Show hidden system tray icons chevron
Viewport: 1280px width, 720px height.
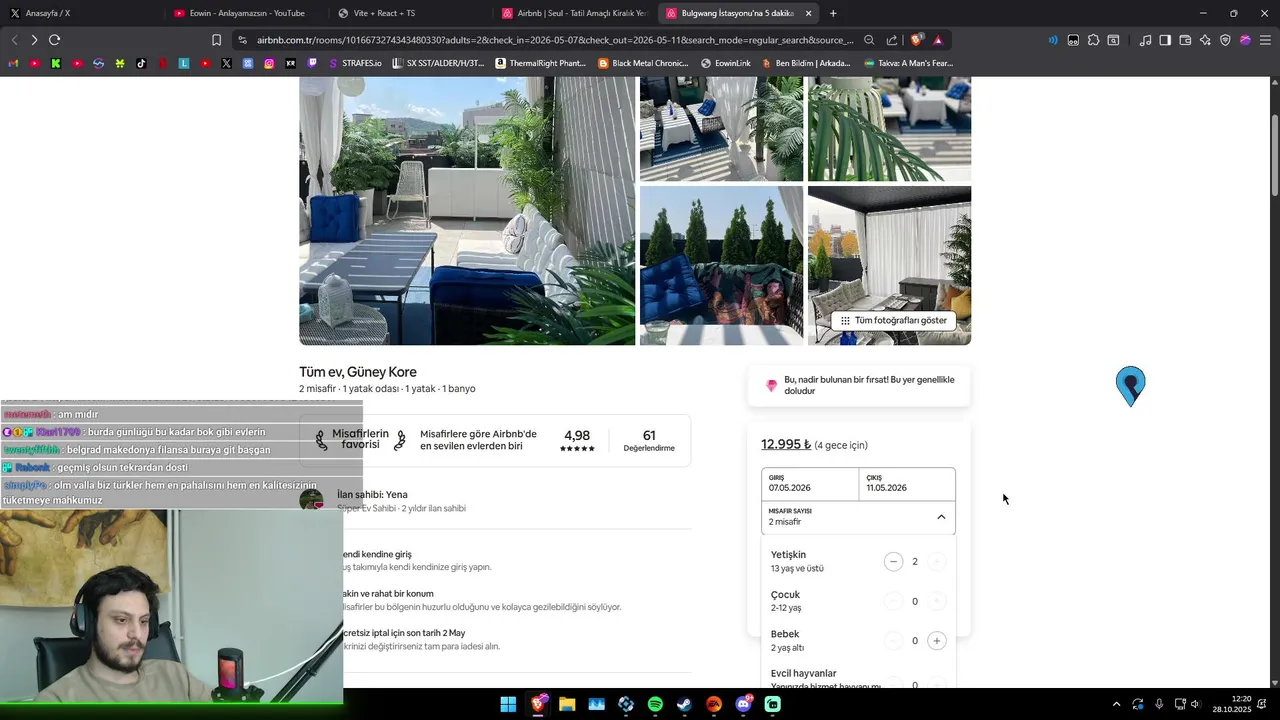(x=1116, y=704)
